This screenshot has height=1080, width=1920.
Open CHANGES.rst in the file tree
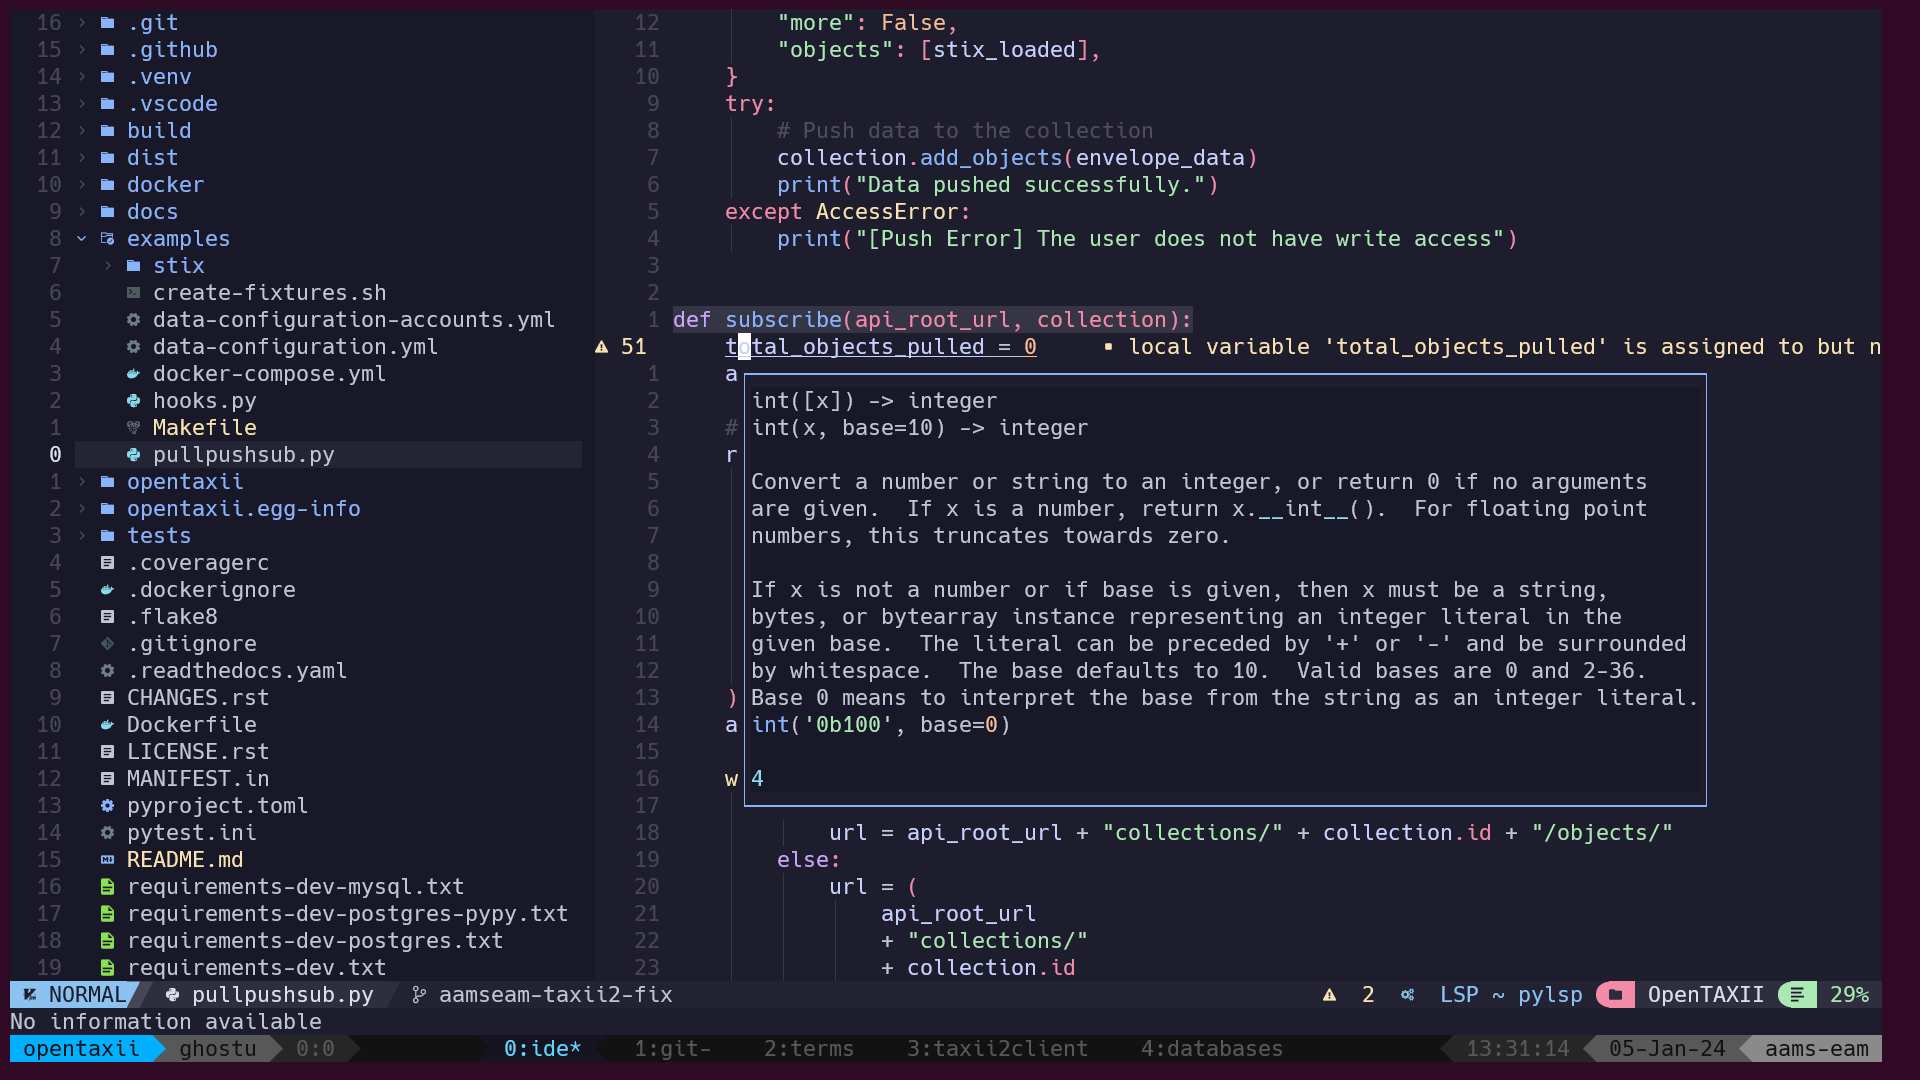[198, 698]
